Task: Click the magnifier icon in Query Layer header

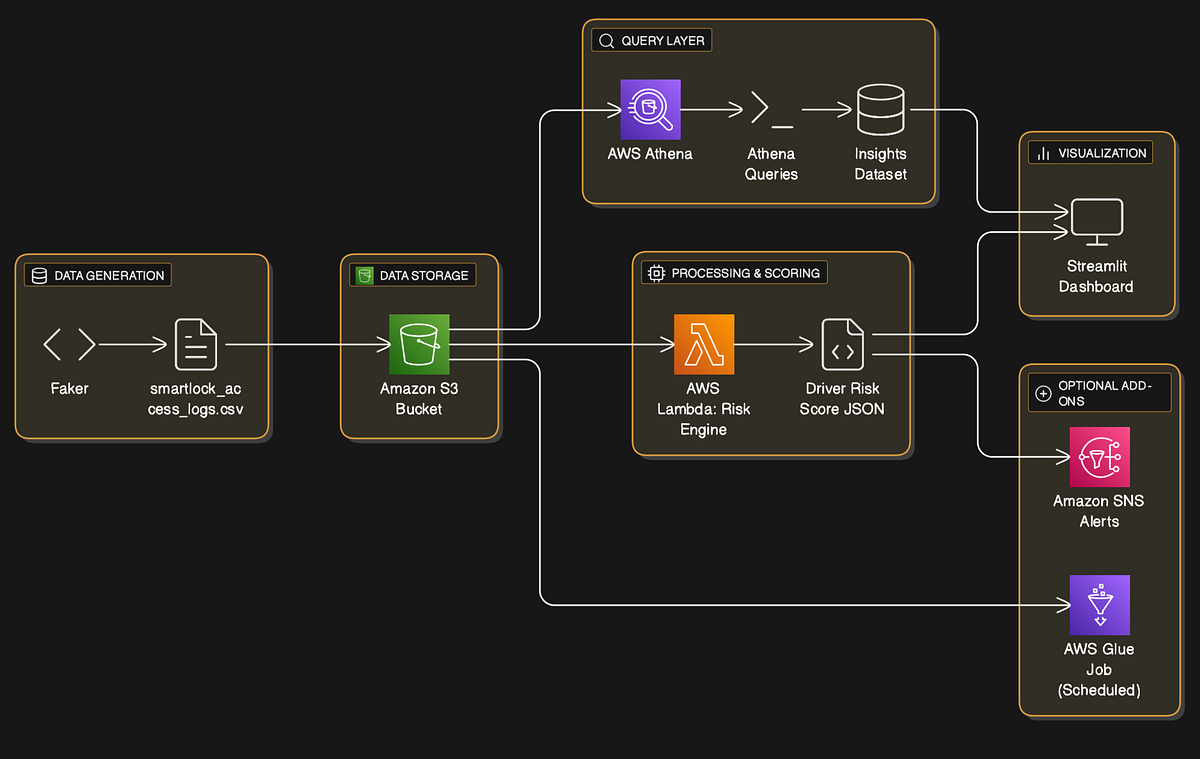Action: [x=606, y=41]
